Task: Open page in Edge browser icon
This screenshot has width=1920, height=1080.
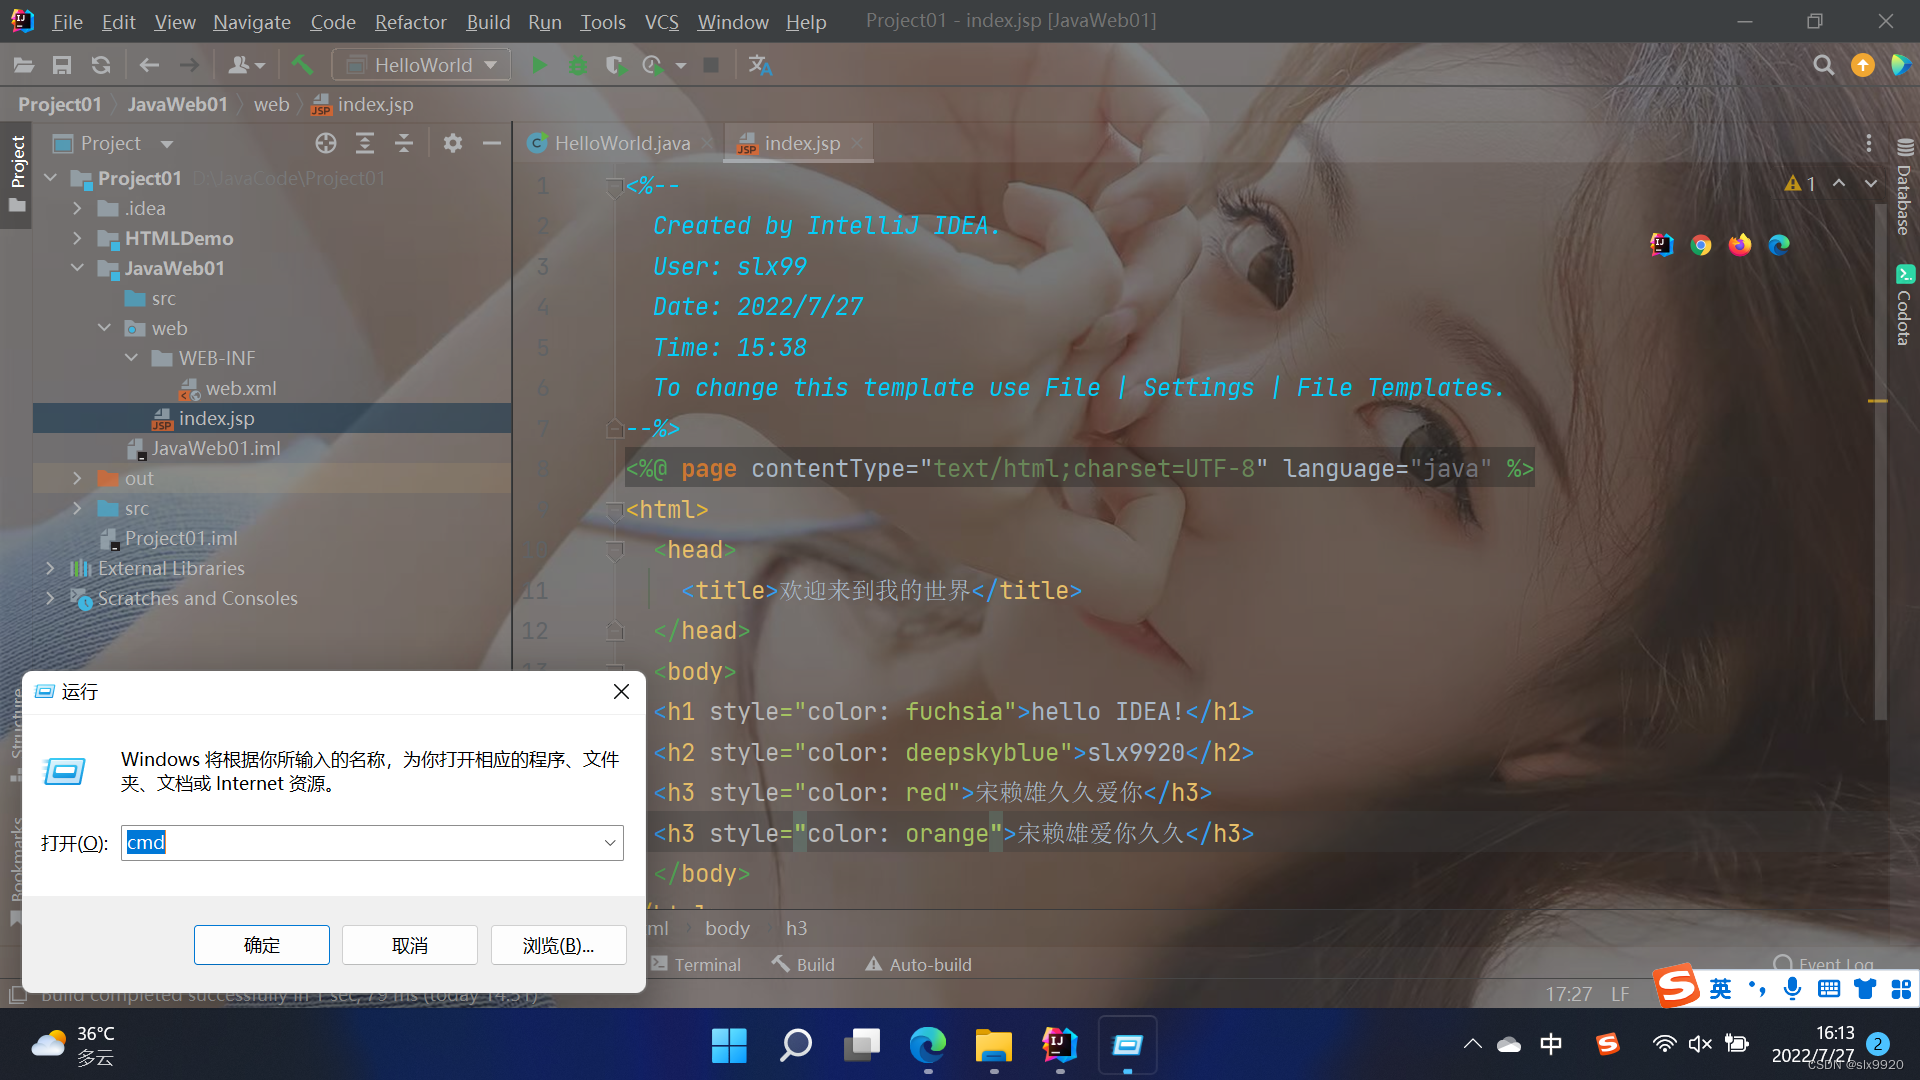Action: pyautogui.click(x=1779, y=245)
